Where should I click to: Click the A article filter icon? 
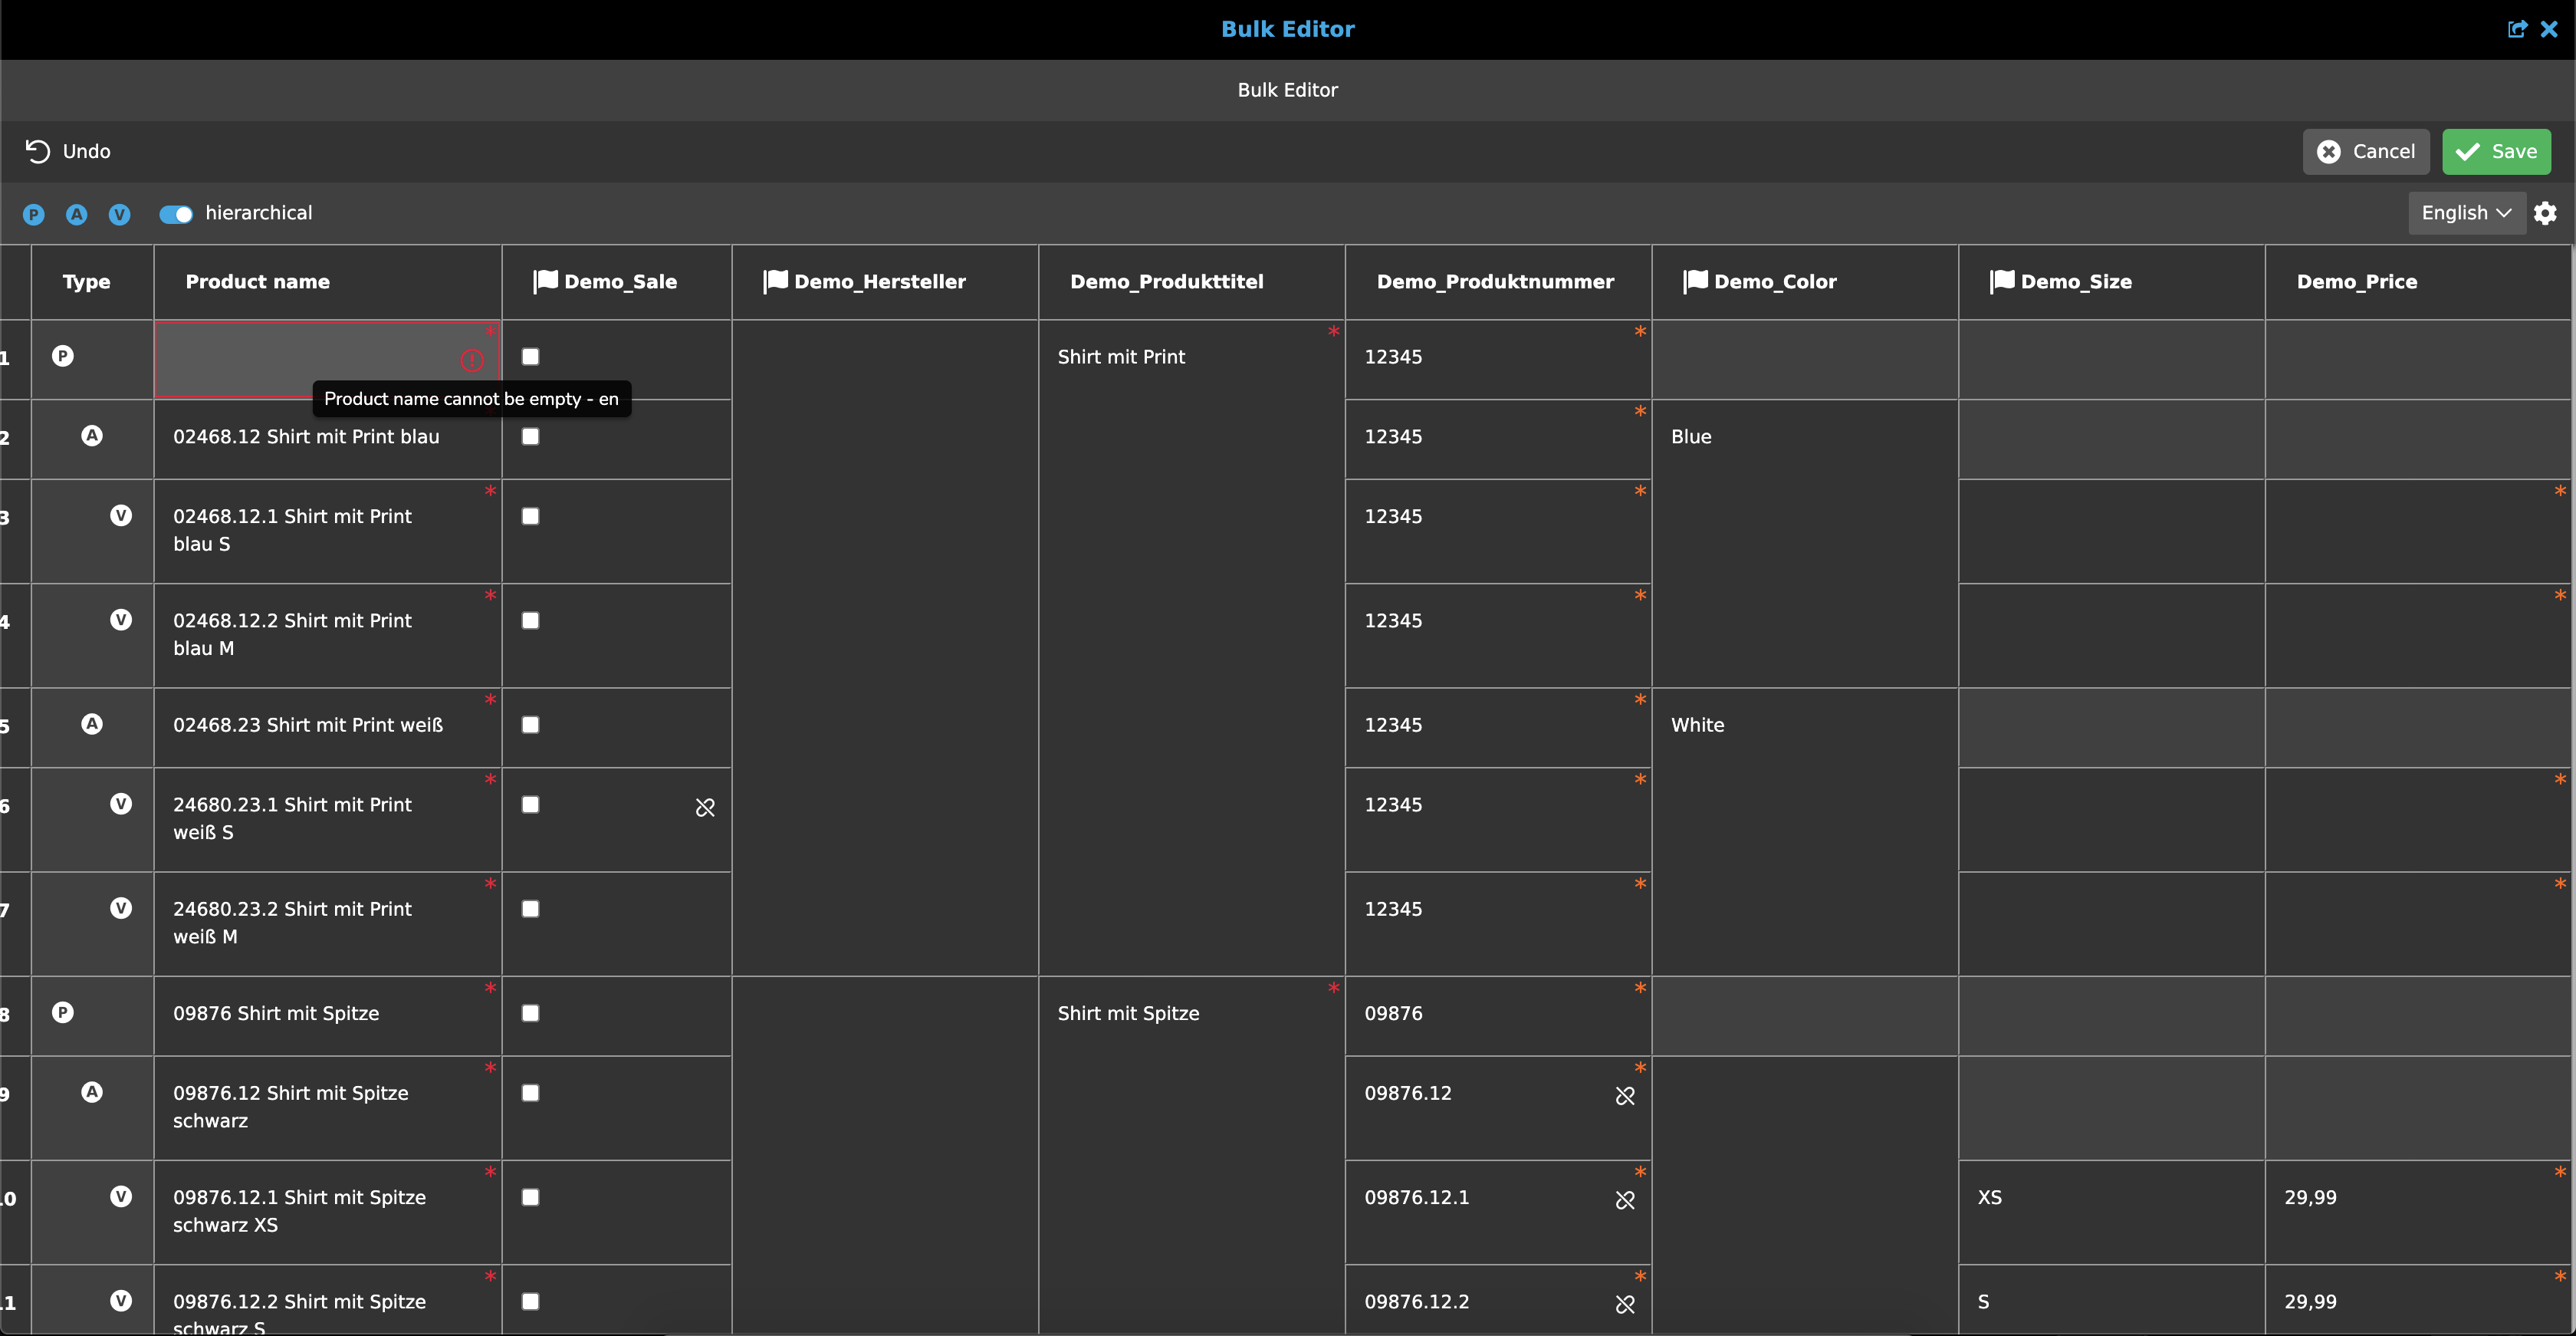(x=77, y=214)
